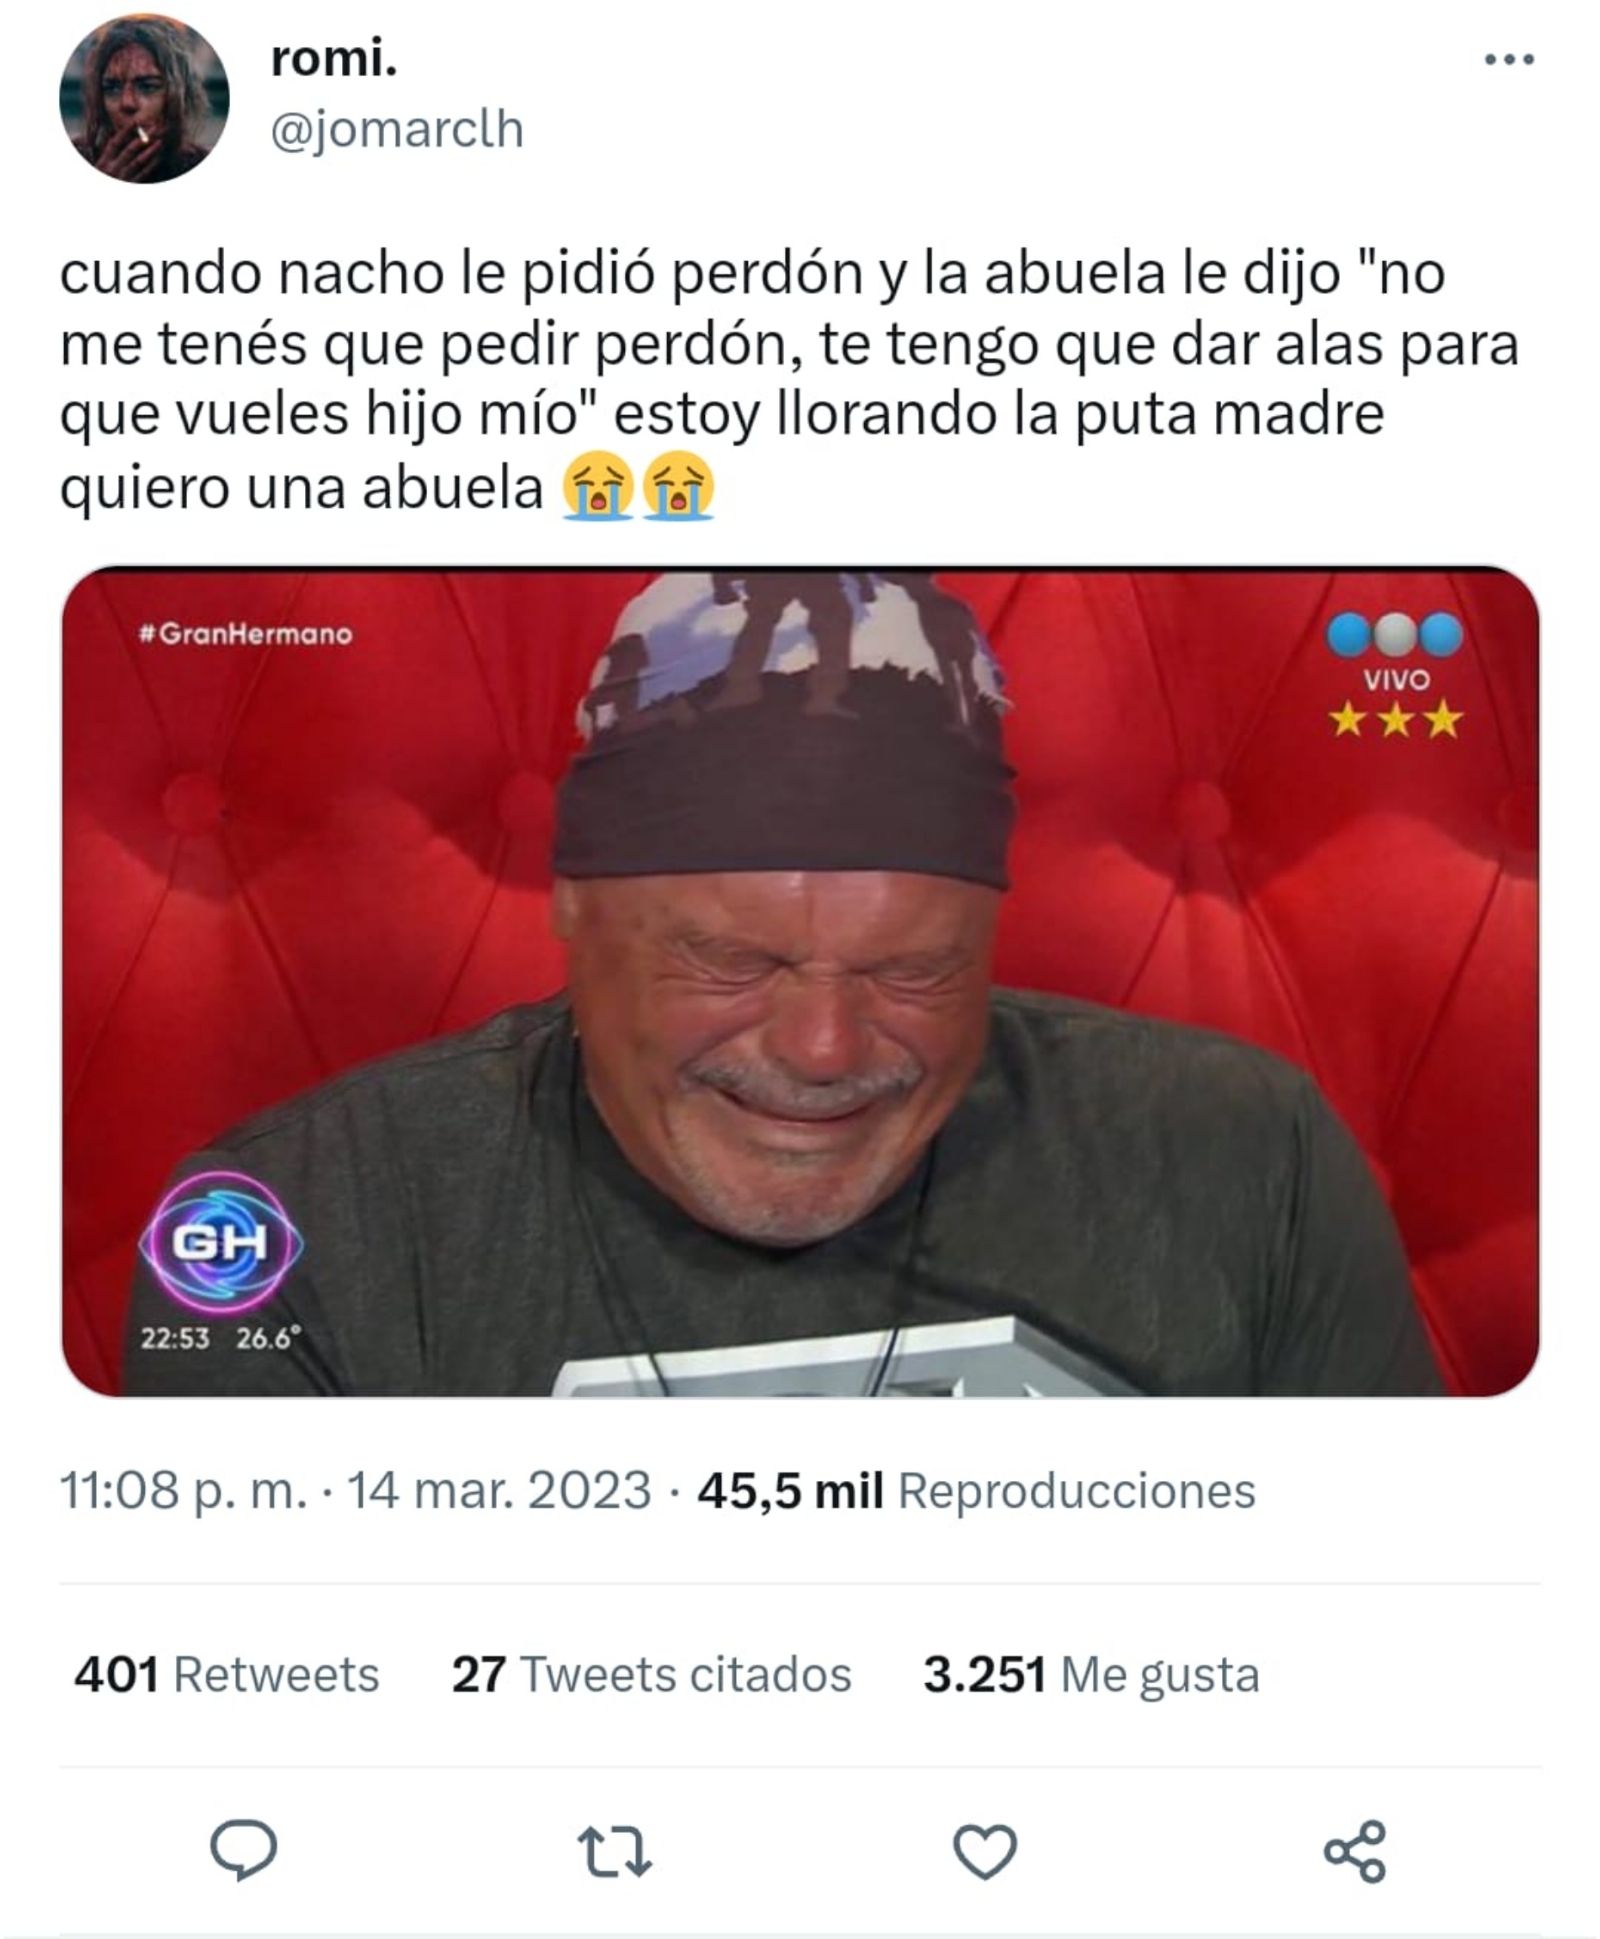Screen dimensions: 1600x1939
Task: Like the tweet with the heart icon
Action: click(985, 1851)
